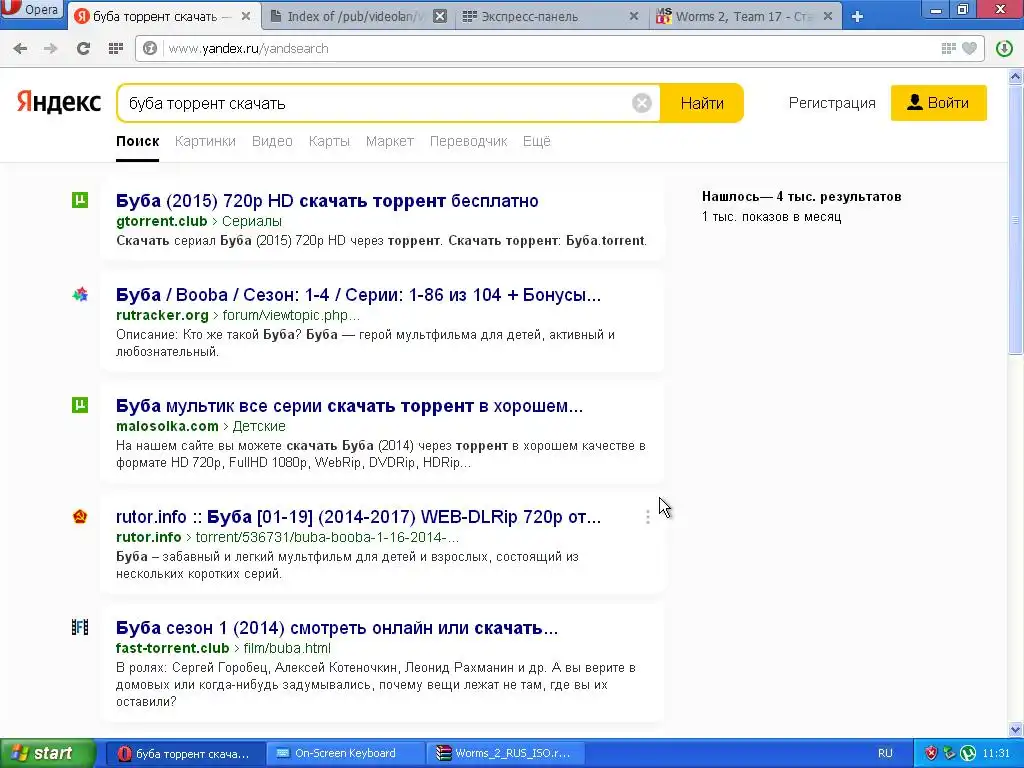Select the Переводчик search tab

pos(468,141)
